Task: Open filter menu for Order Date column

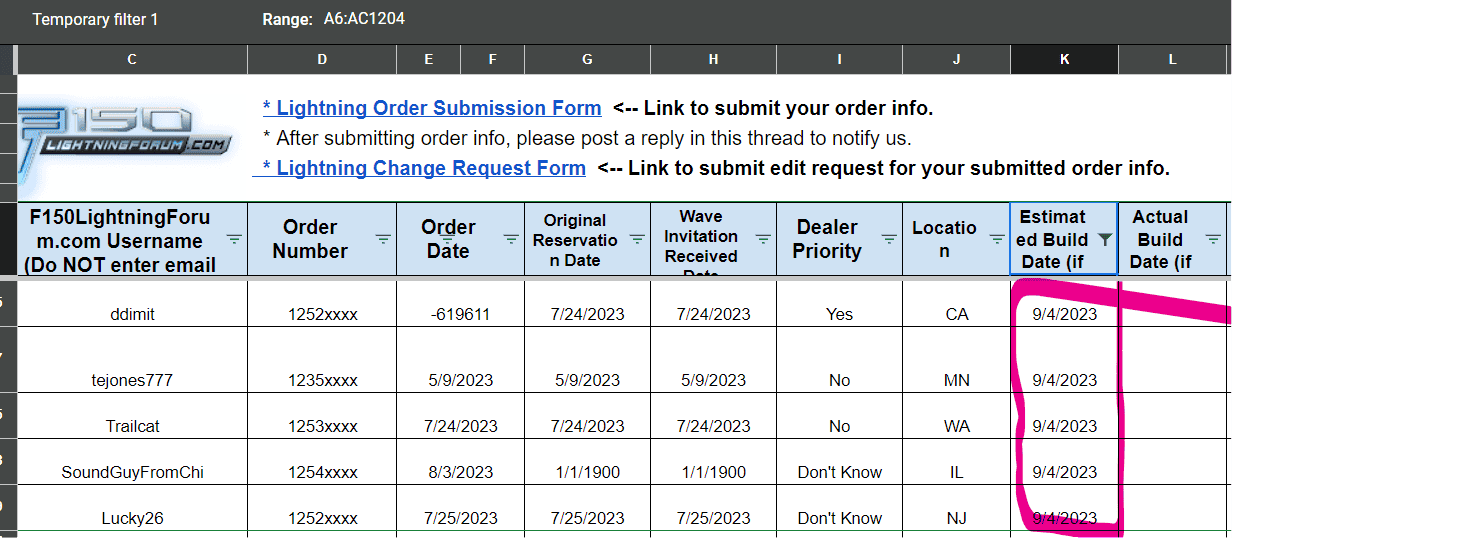Action: (511, 239)
